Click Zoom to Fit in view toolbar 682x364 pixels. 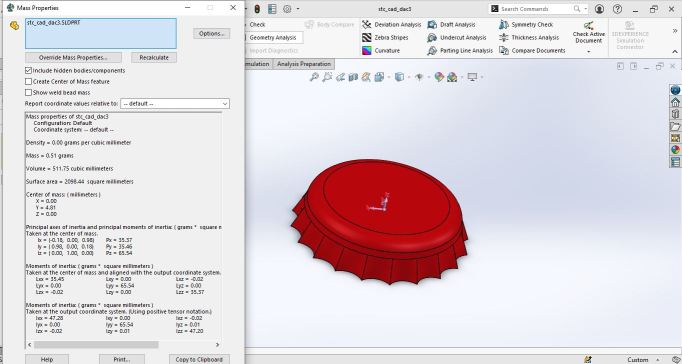pos(314,77)
